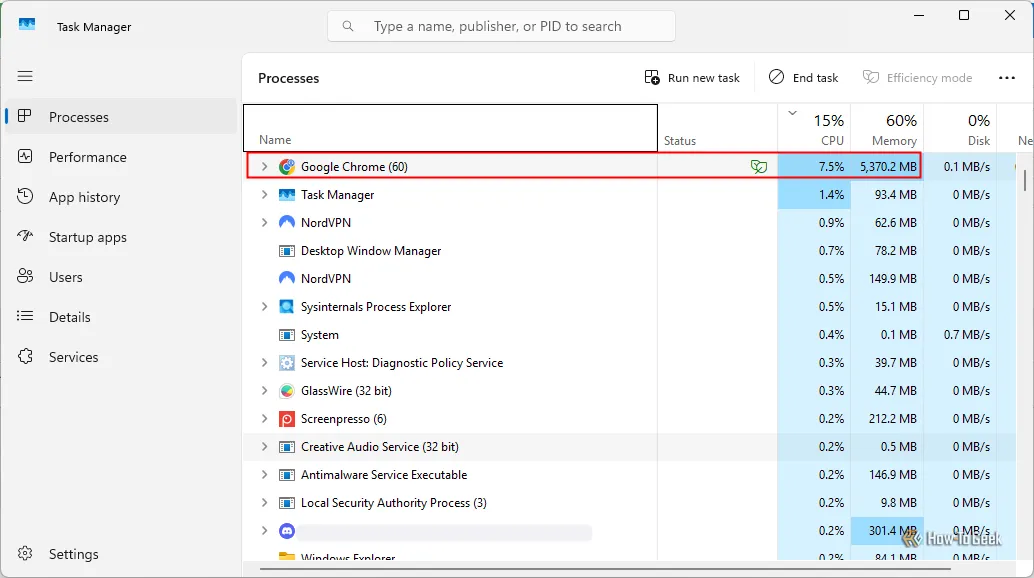This screenshot has width=1034, height=578.
Task: Click the GlassWire process icon
Action: (x=287, y=391)
